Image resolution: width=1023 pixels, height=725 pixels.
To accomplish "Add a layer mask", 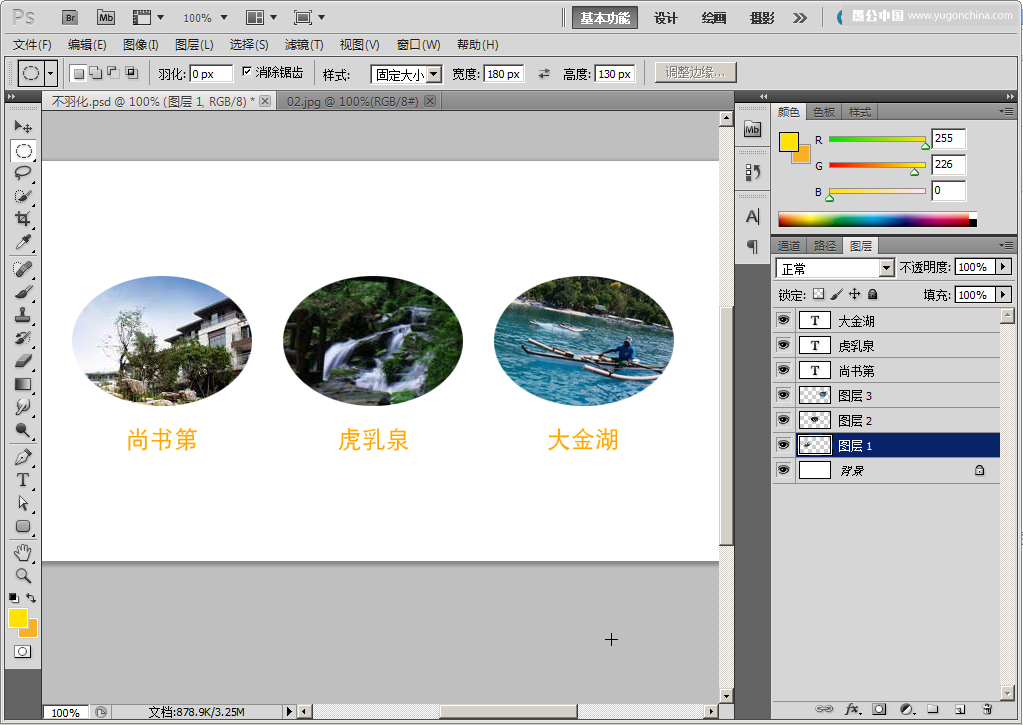I will (879, 709).
